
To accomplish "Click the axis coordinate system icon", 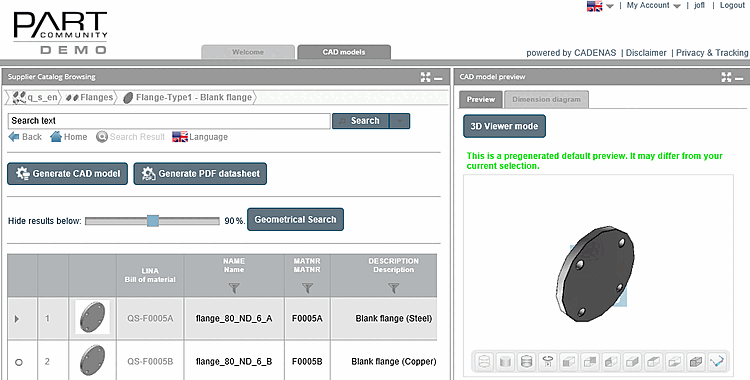I will click(x=717, y=361).
